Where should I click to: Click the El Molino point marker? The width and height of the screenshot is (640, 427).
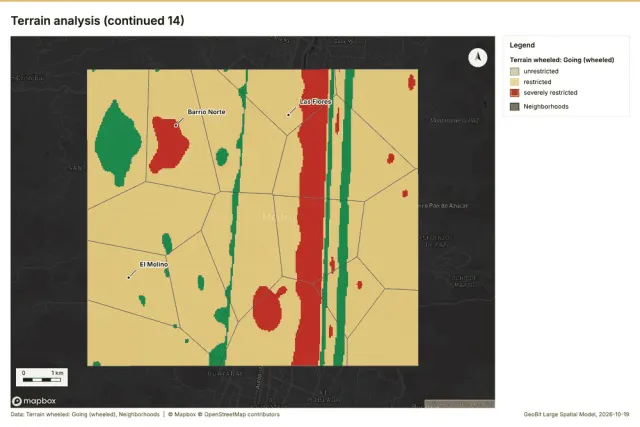pos(129,278)
